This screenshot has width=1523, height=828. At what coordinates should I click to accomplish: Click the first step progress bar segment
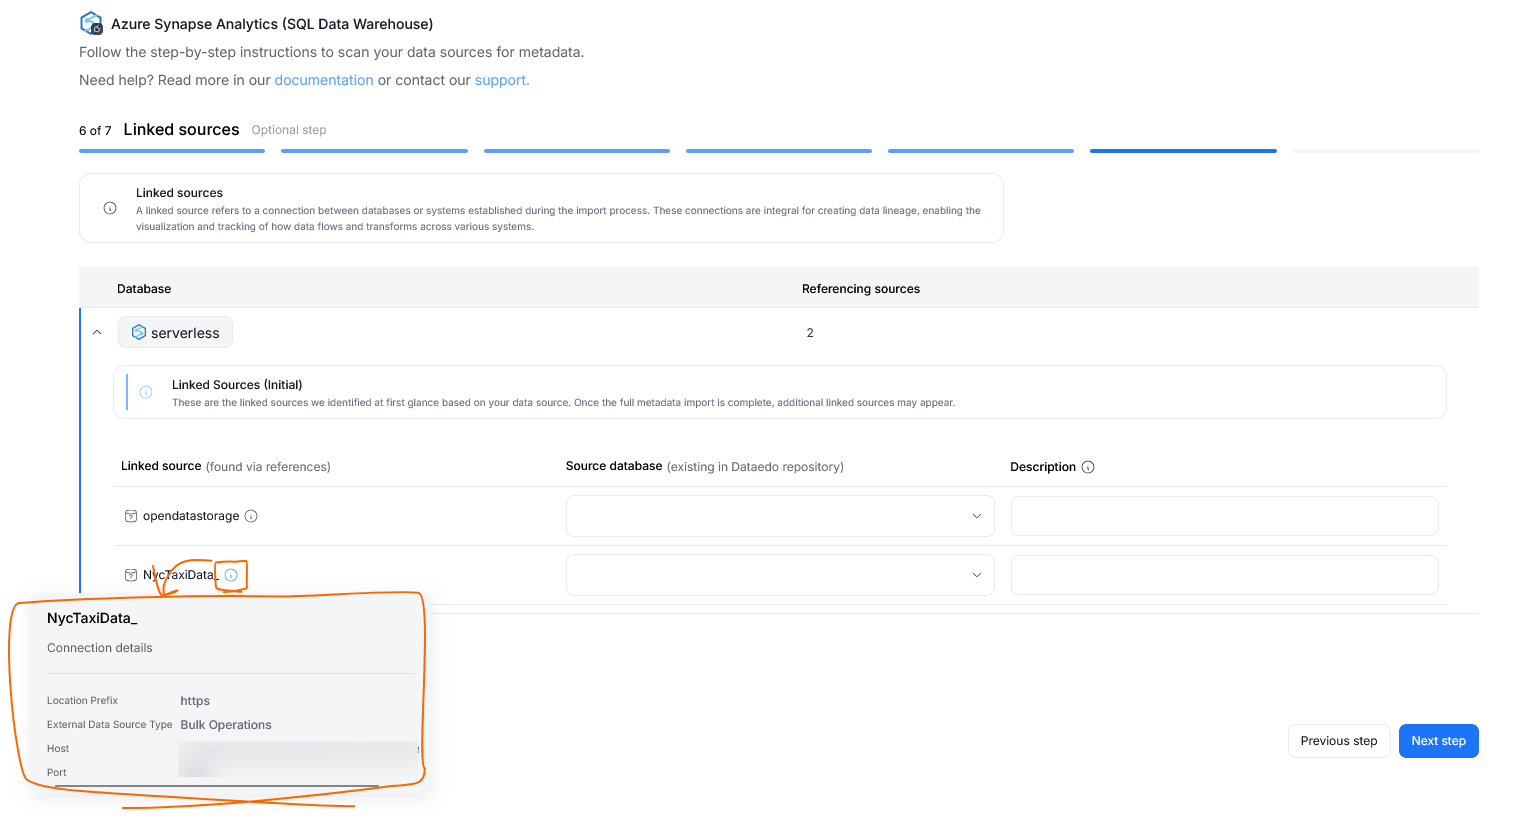tap(172, 151)
